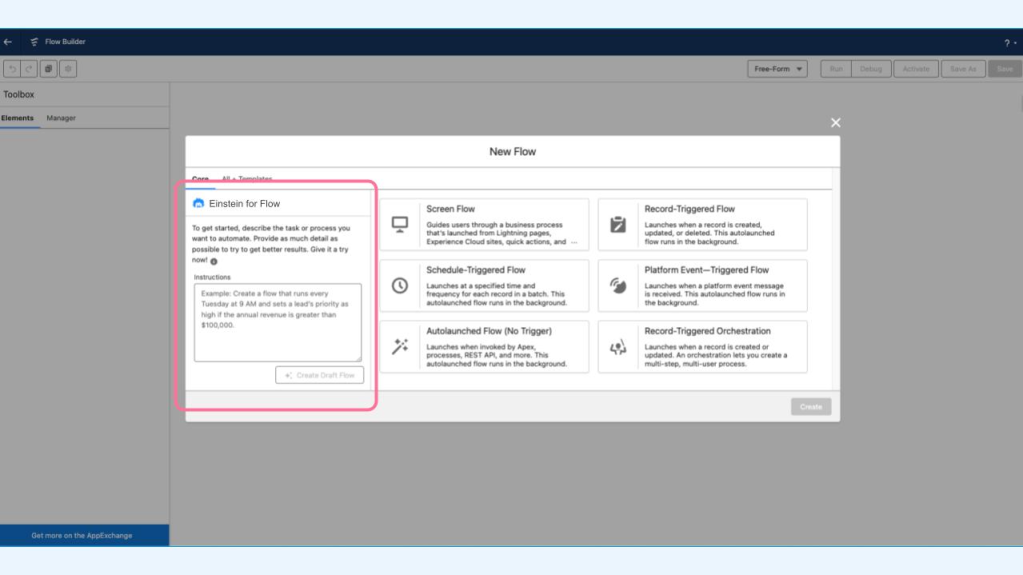Select the Record-Triggered Orchestration title
The image size is (1023, 575).
pyautogui.click(x=707, y=331)
